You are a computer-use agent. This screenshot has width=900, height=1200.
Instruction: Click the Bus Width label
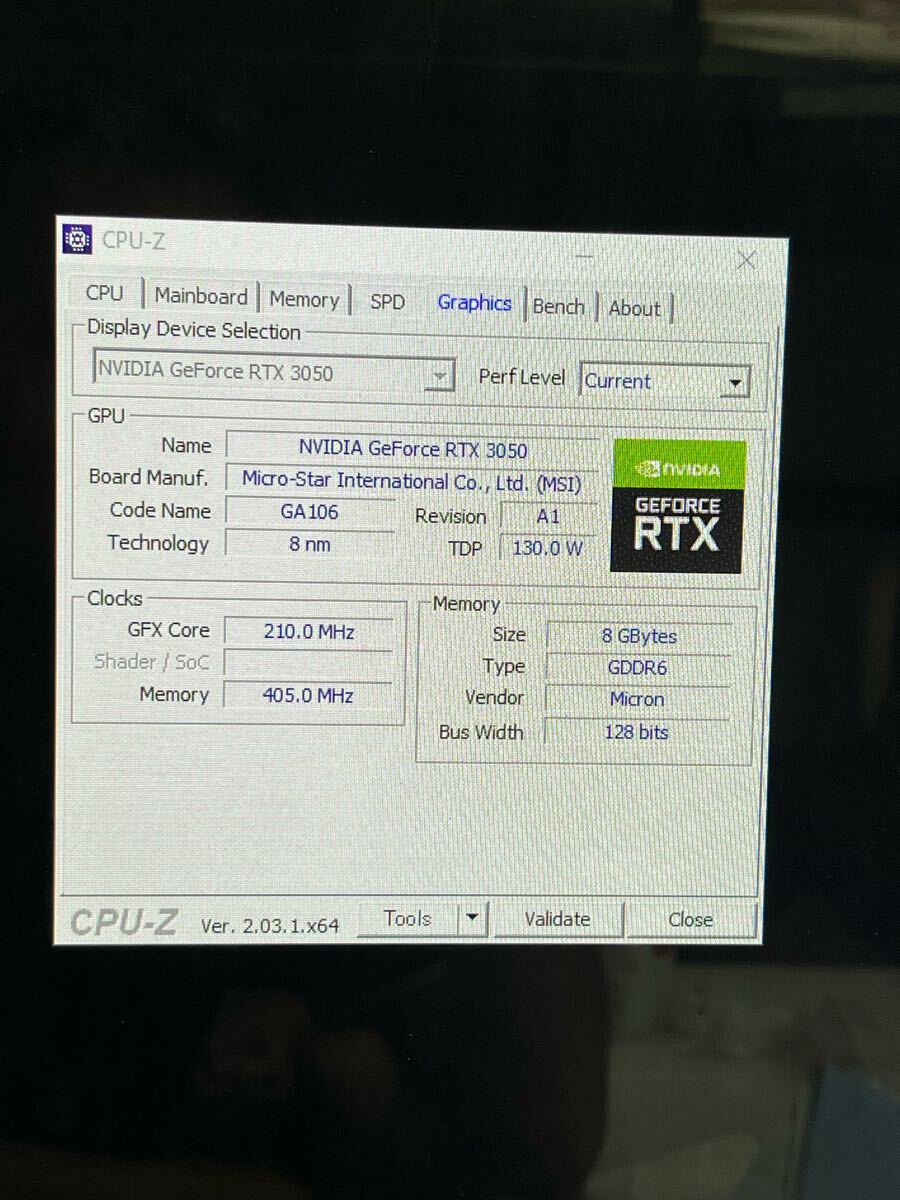pos(481,732)
